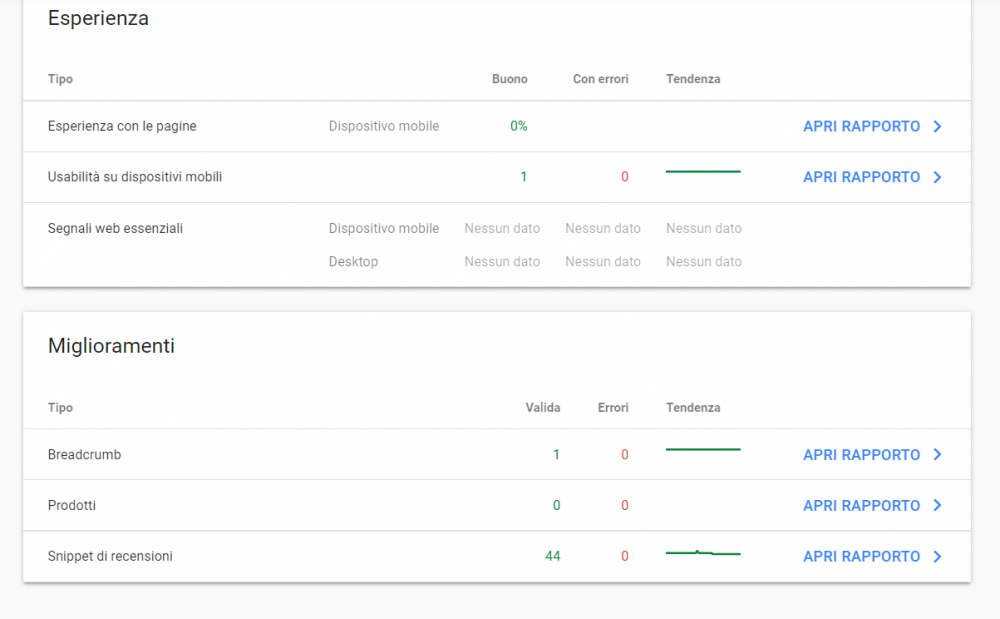Open the Breadcrumb APRI RAPPORTO link
Image resolution: width=1000 pixels, height=619 pixels.
click(860, 454)
